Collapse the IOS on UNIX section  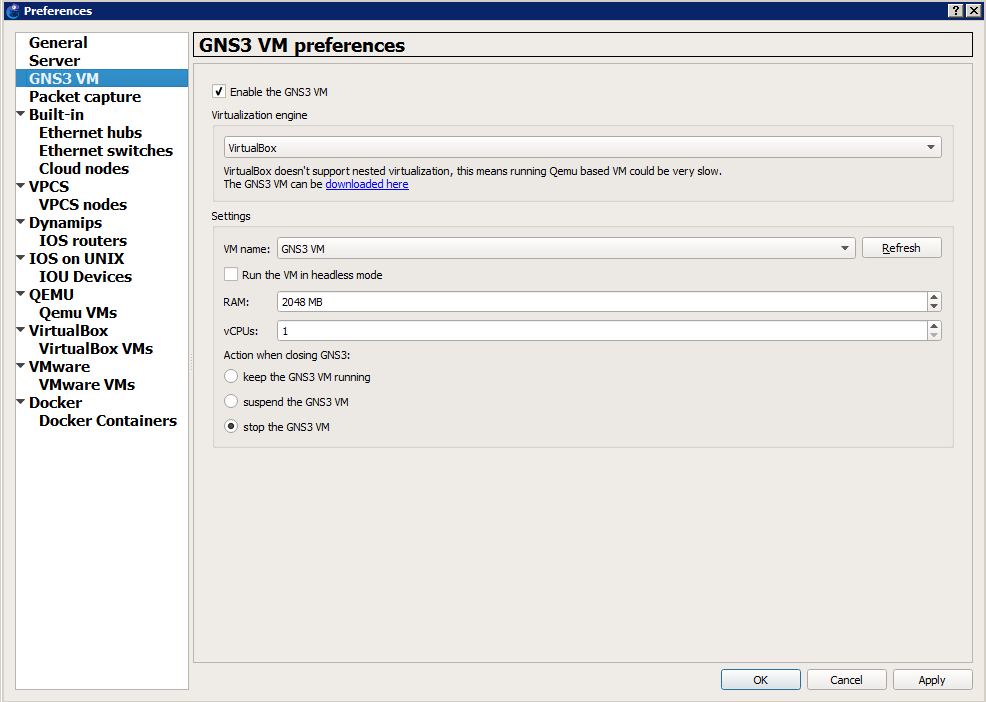point(21,257)
